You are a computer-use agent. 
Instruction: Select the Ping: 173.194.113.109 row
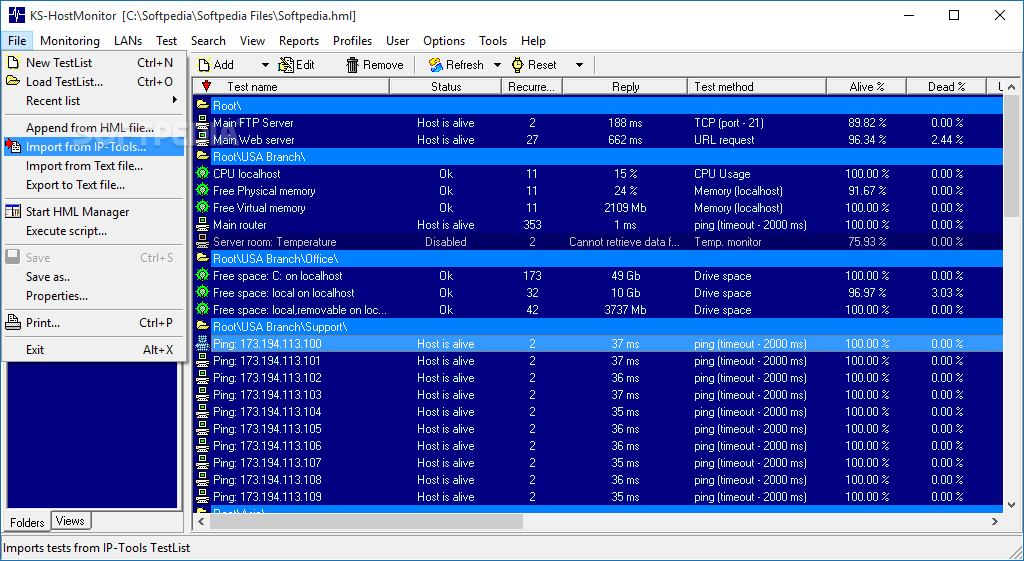pos(598,496)
